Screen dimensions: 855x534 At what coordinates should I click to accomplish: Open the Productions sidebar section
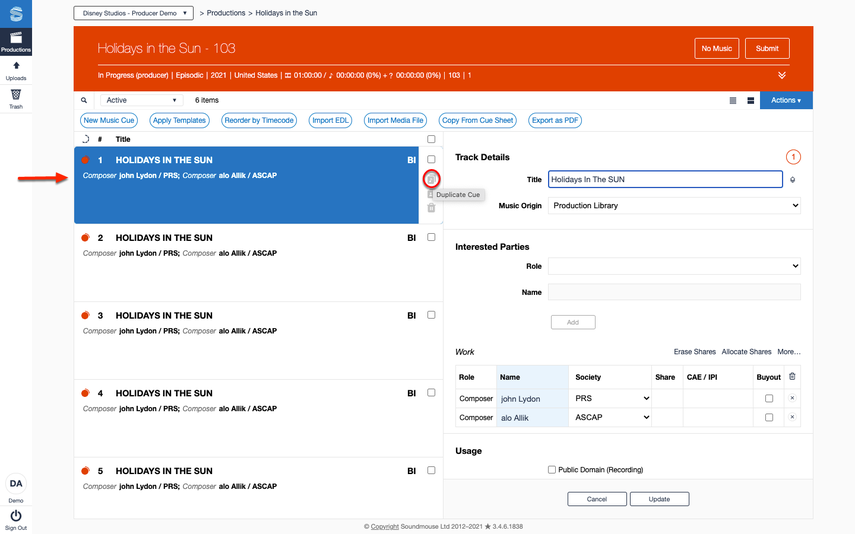16,41
